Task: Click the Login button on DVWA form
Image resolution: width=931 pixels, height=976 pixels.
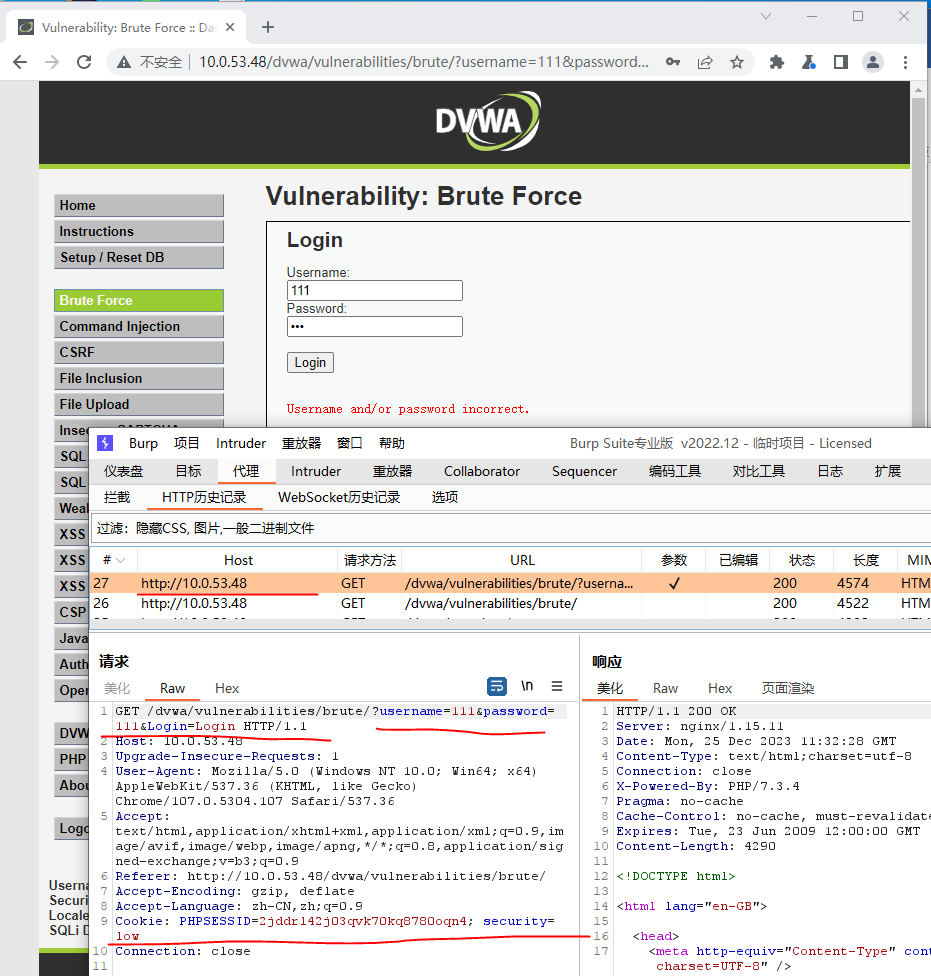Action: click(310, 362)
